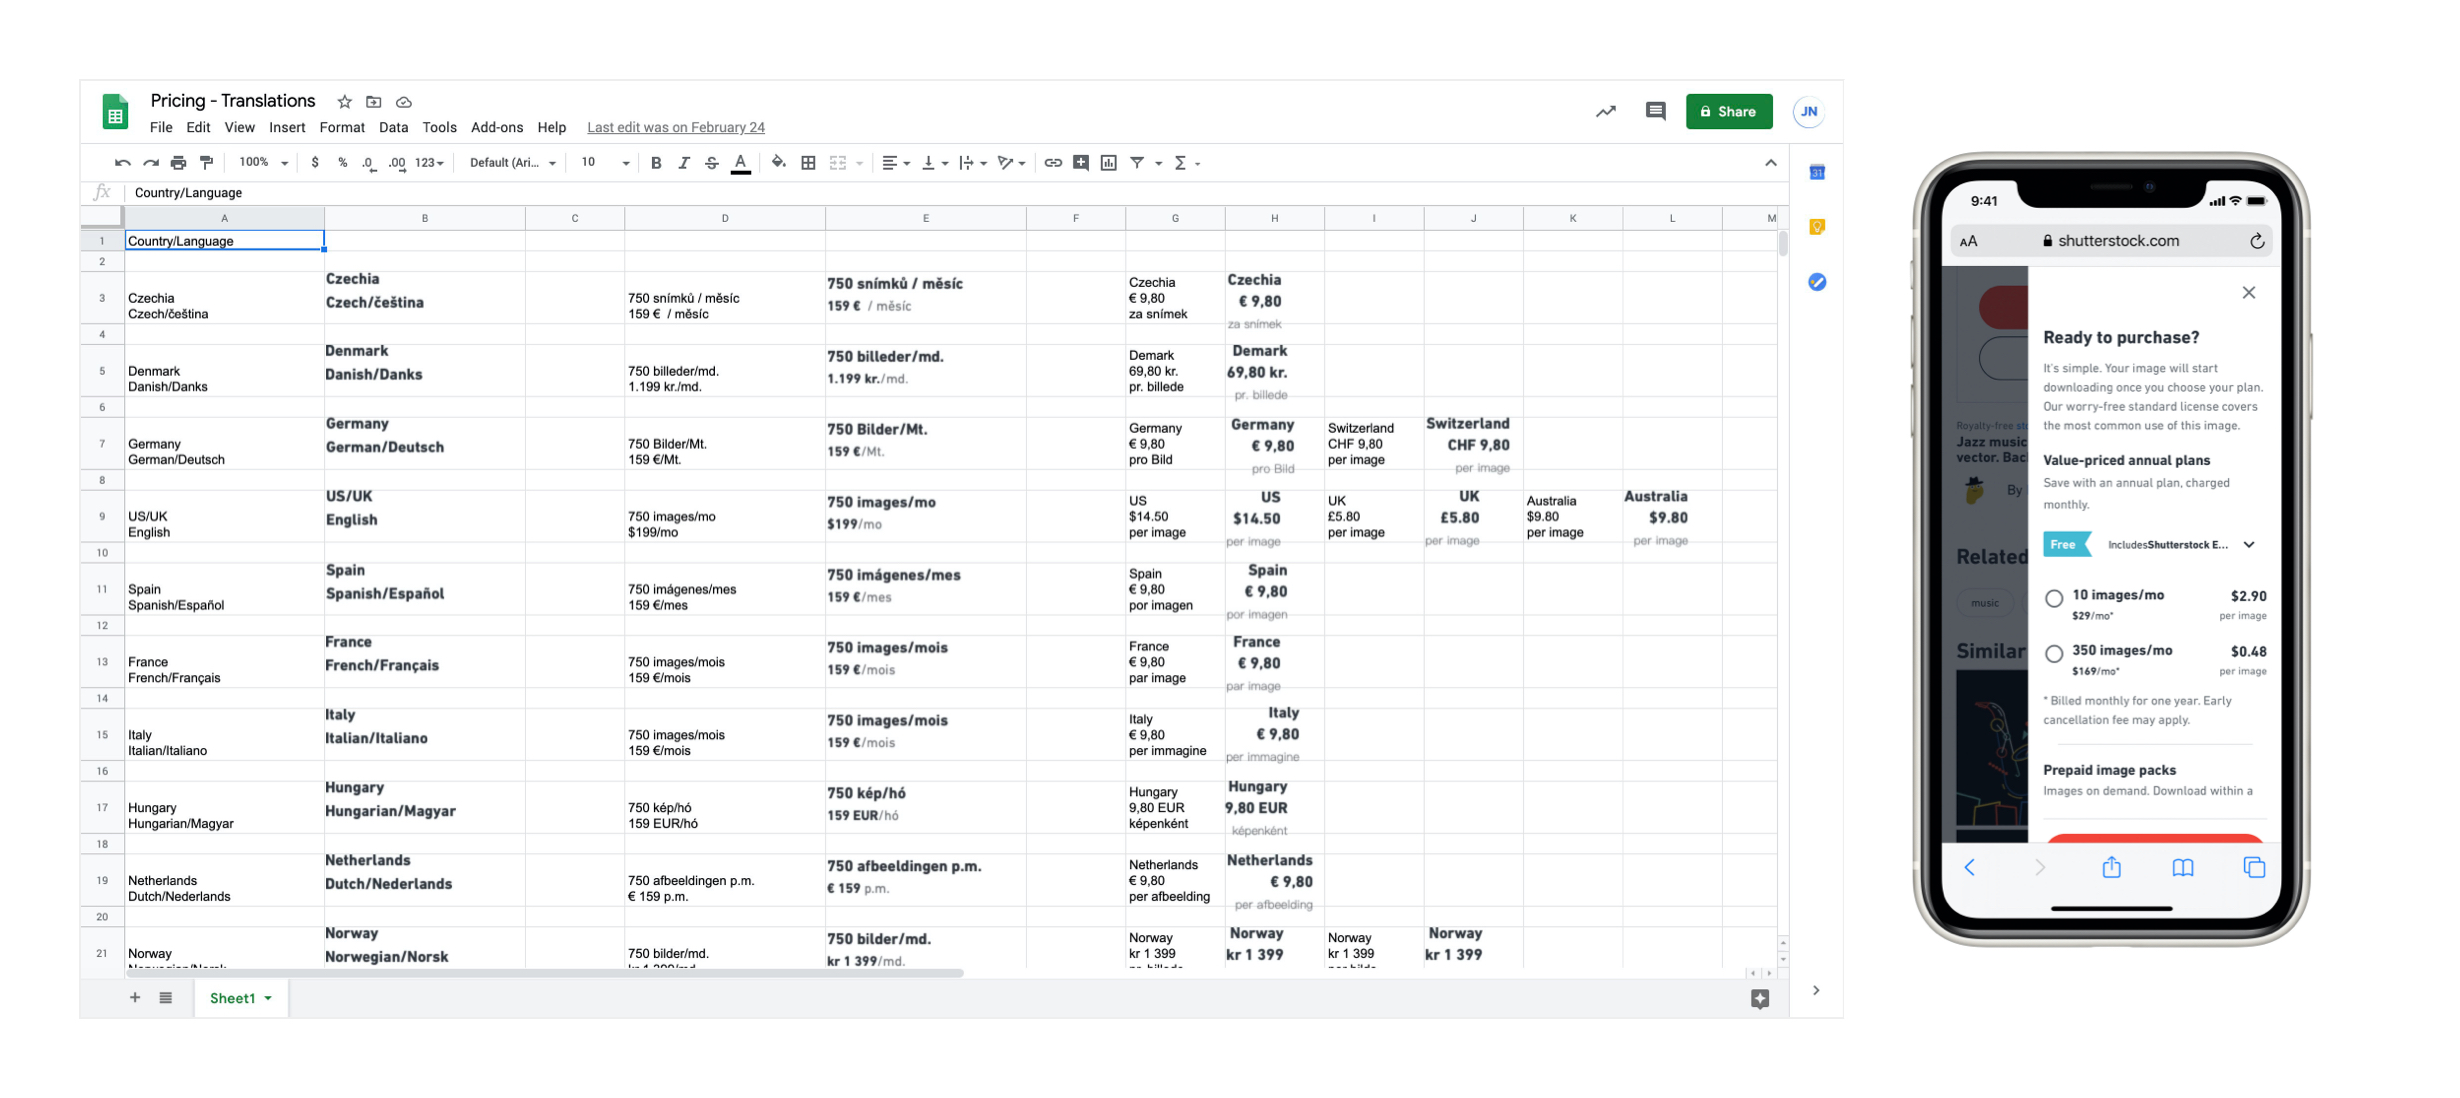Screen dimensions: 2460x1098
Task: Open the last edit February 24 link
Action: 675,127
